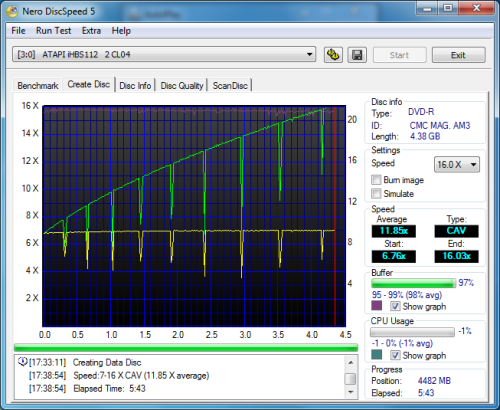500x410 pixels.
Task: Uncheck Show graph under CPU Usage
Action: click(x=395, y=355)
